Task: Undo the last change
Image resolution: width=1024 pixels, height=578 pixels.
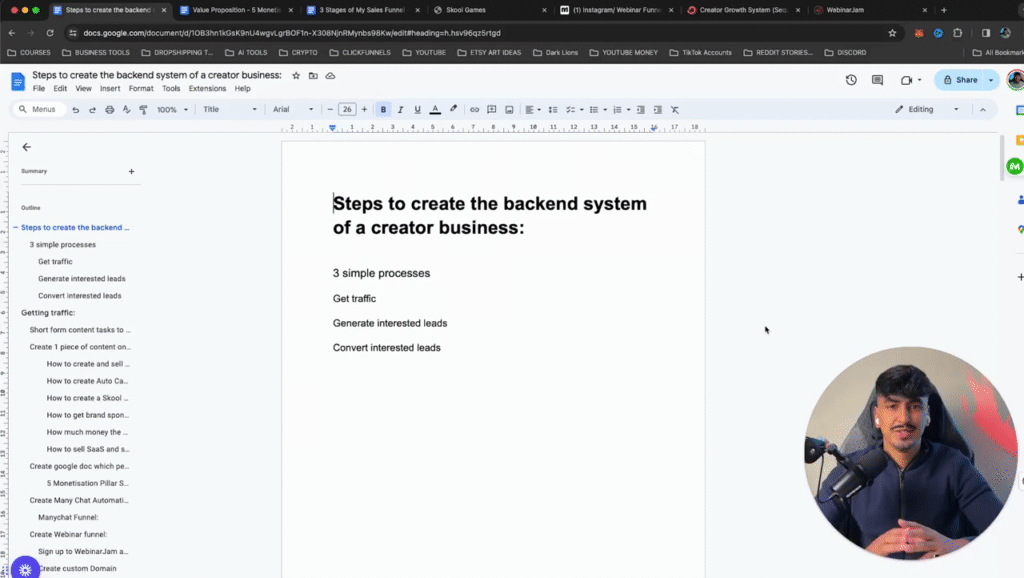Action: (x=75, y=109)
